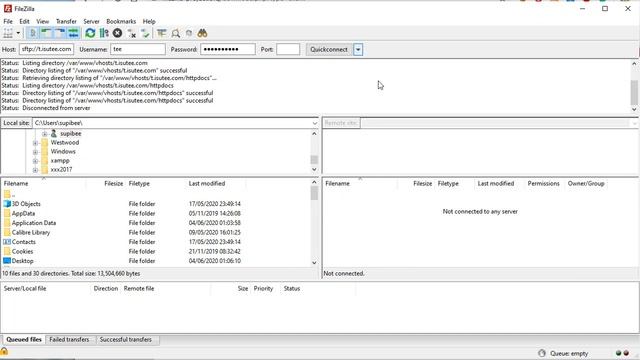
Task: Click the Westwood folder icon
Action: [x=44, y=142]
